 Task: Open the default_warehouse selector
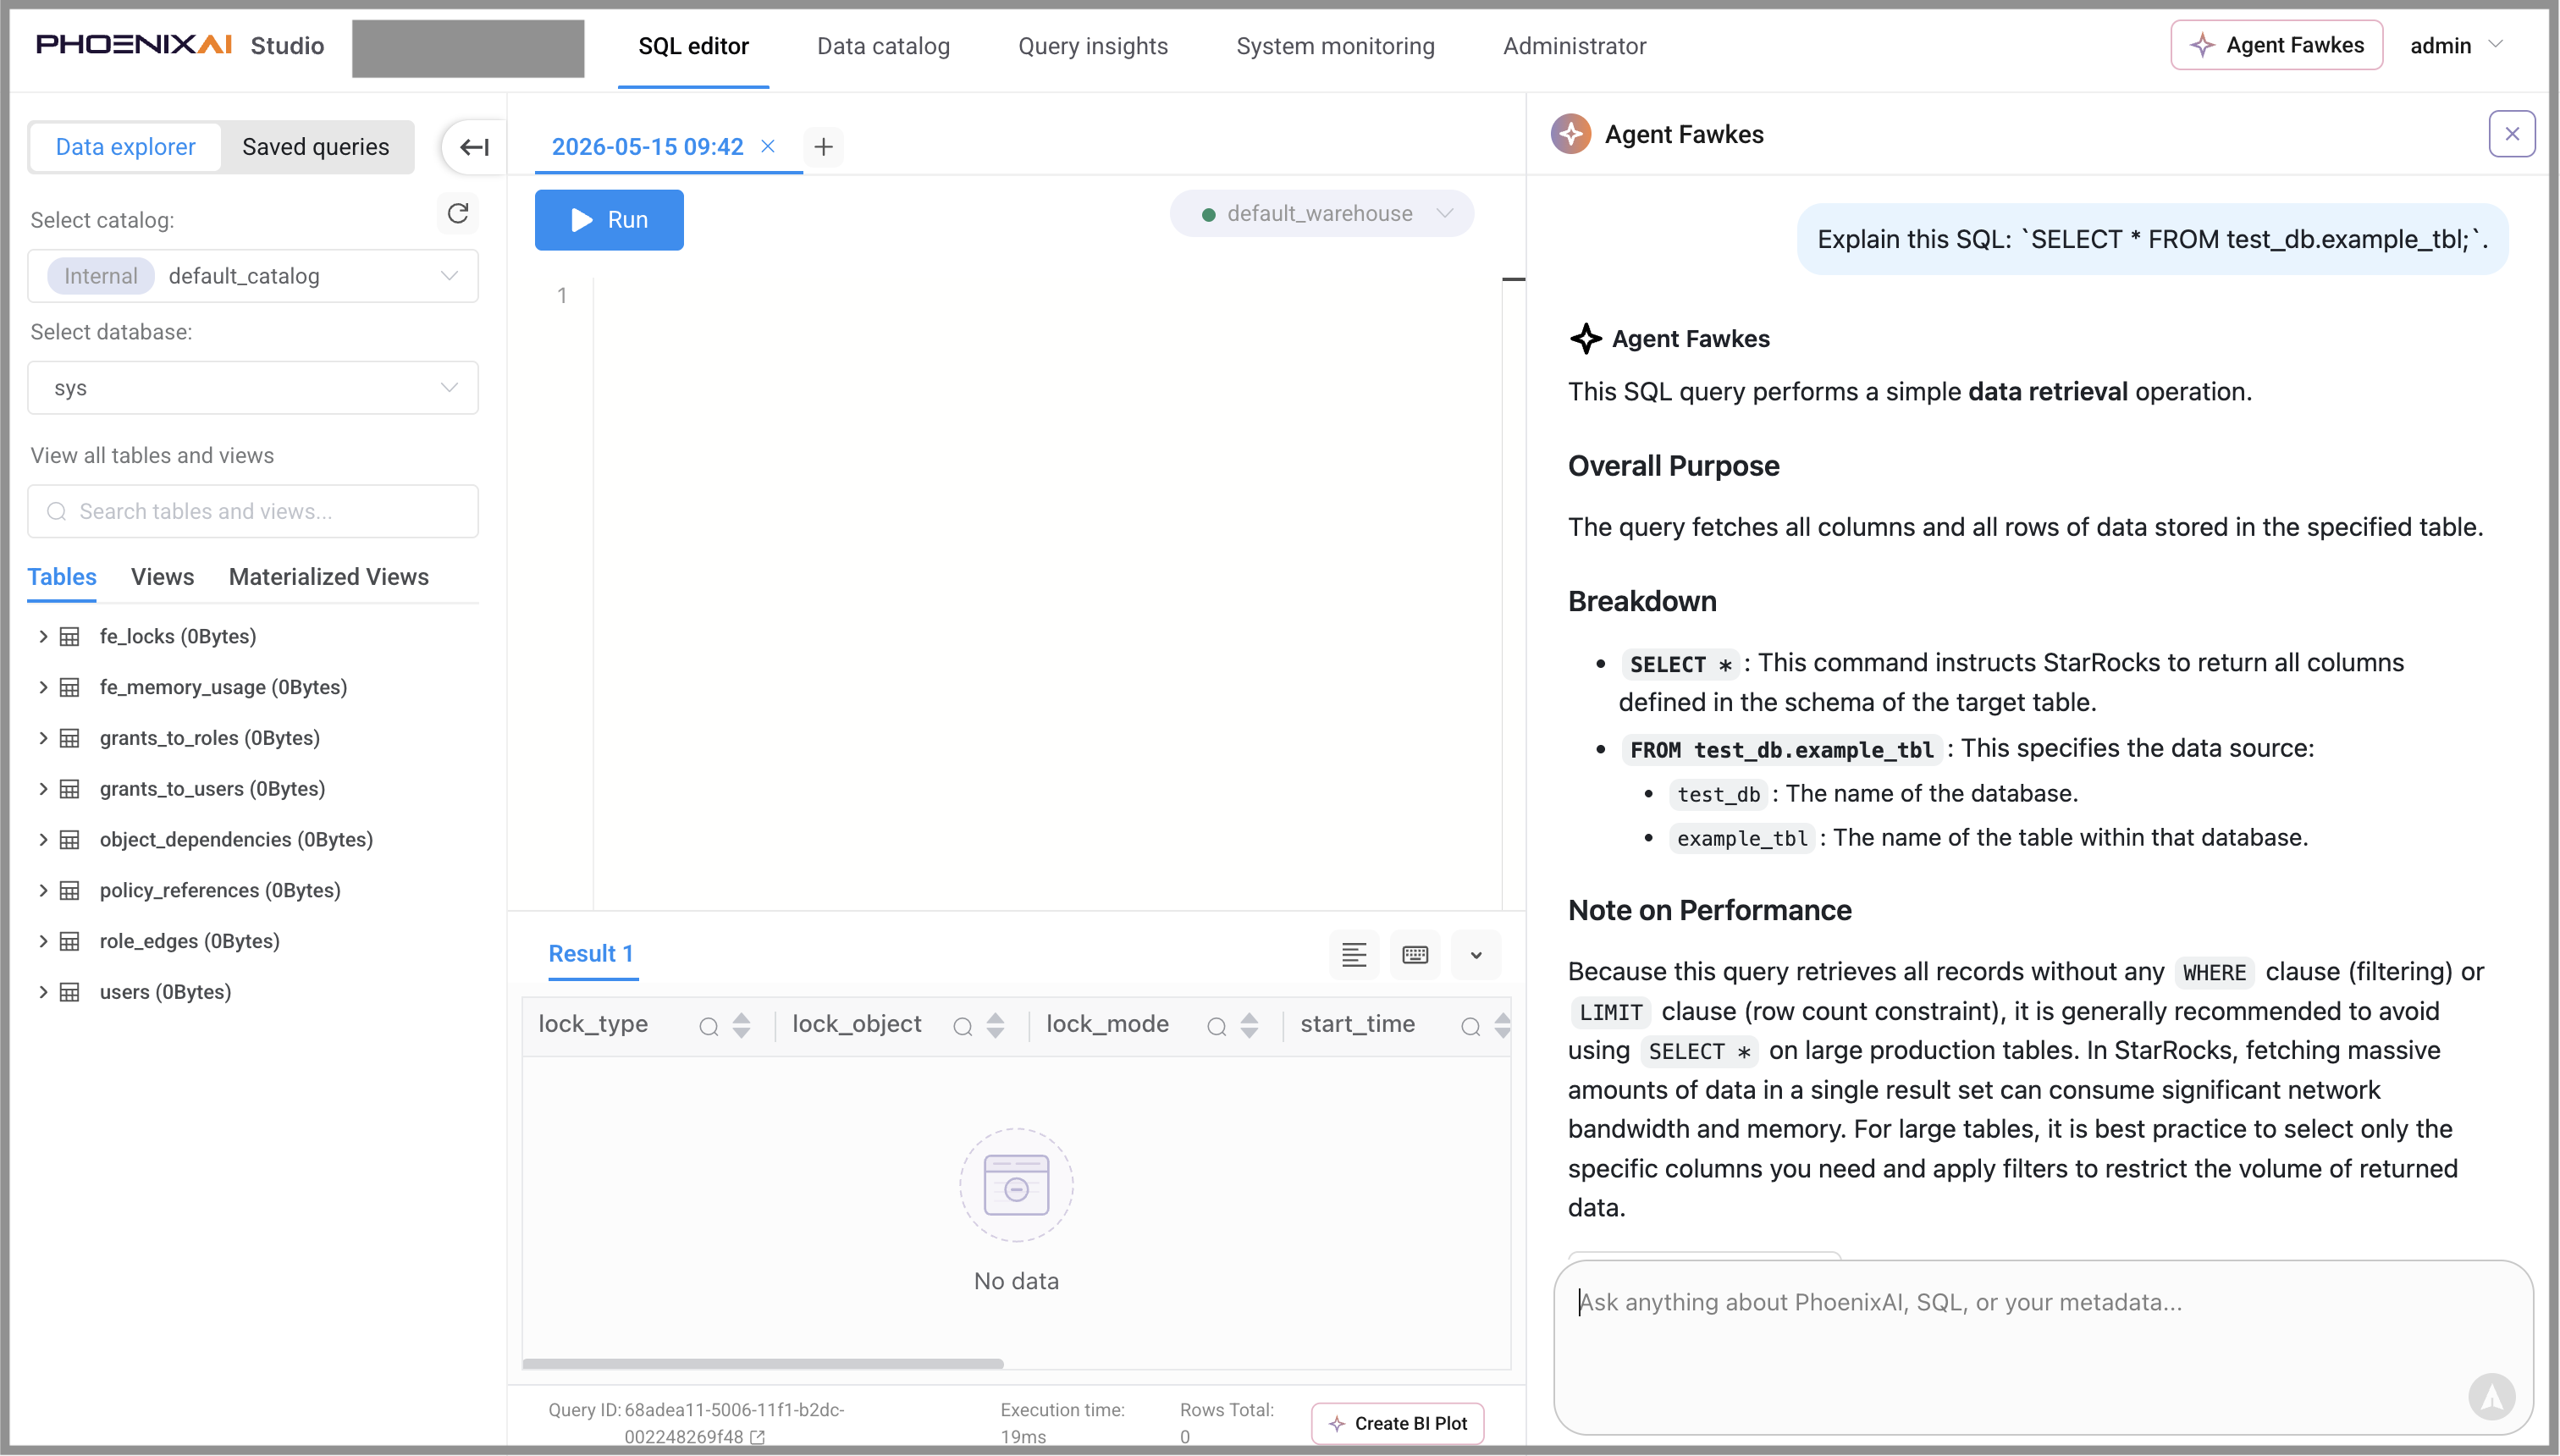(x=1321, y=214)
